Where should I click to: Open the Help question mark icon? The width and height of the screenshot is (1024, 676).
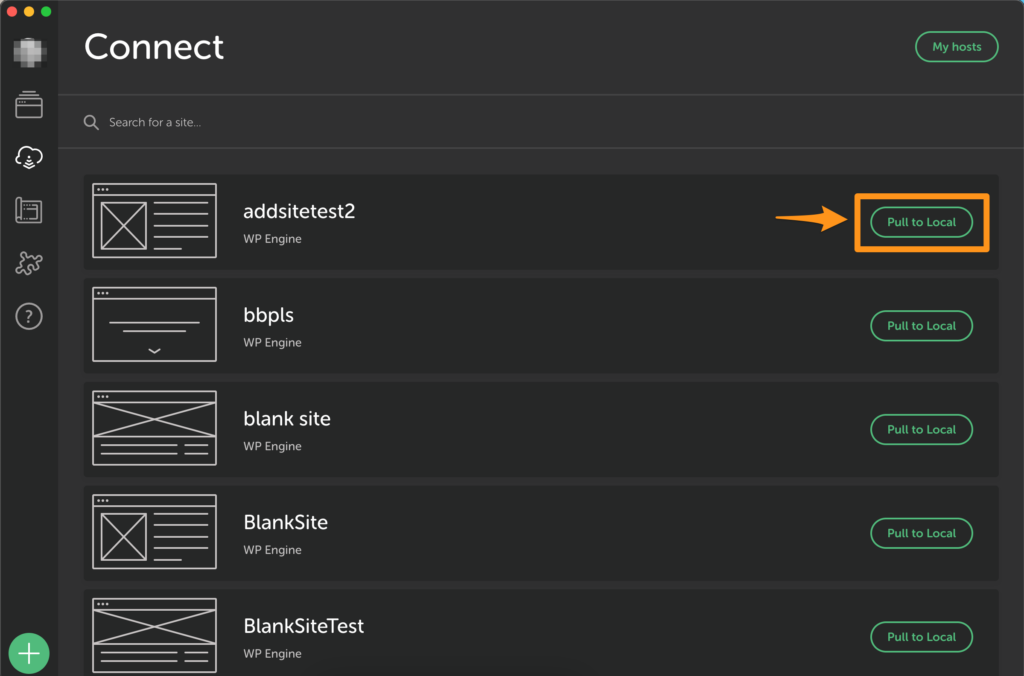tap(29, 317)
